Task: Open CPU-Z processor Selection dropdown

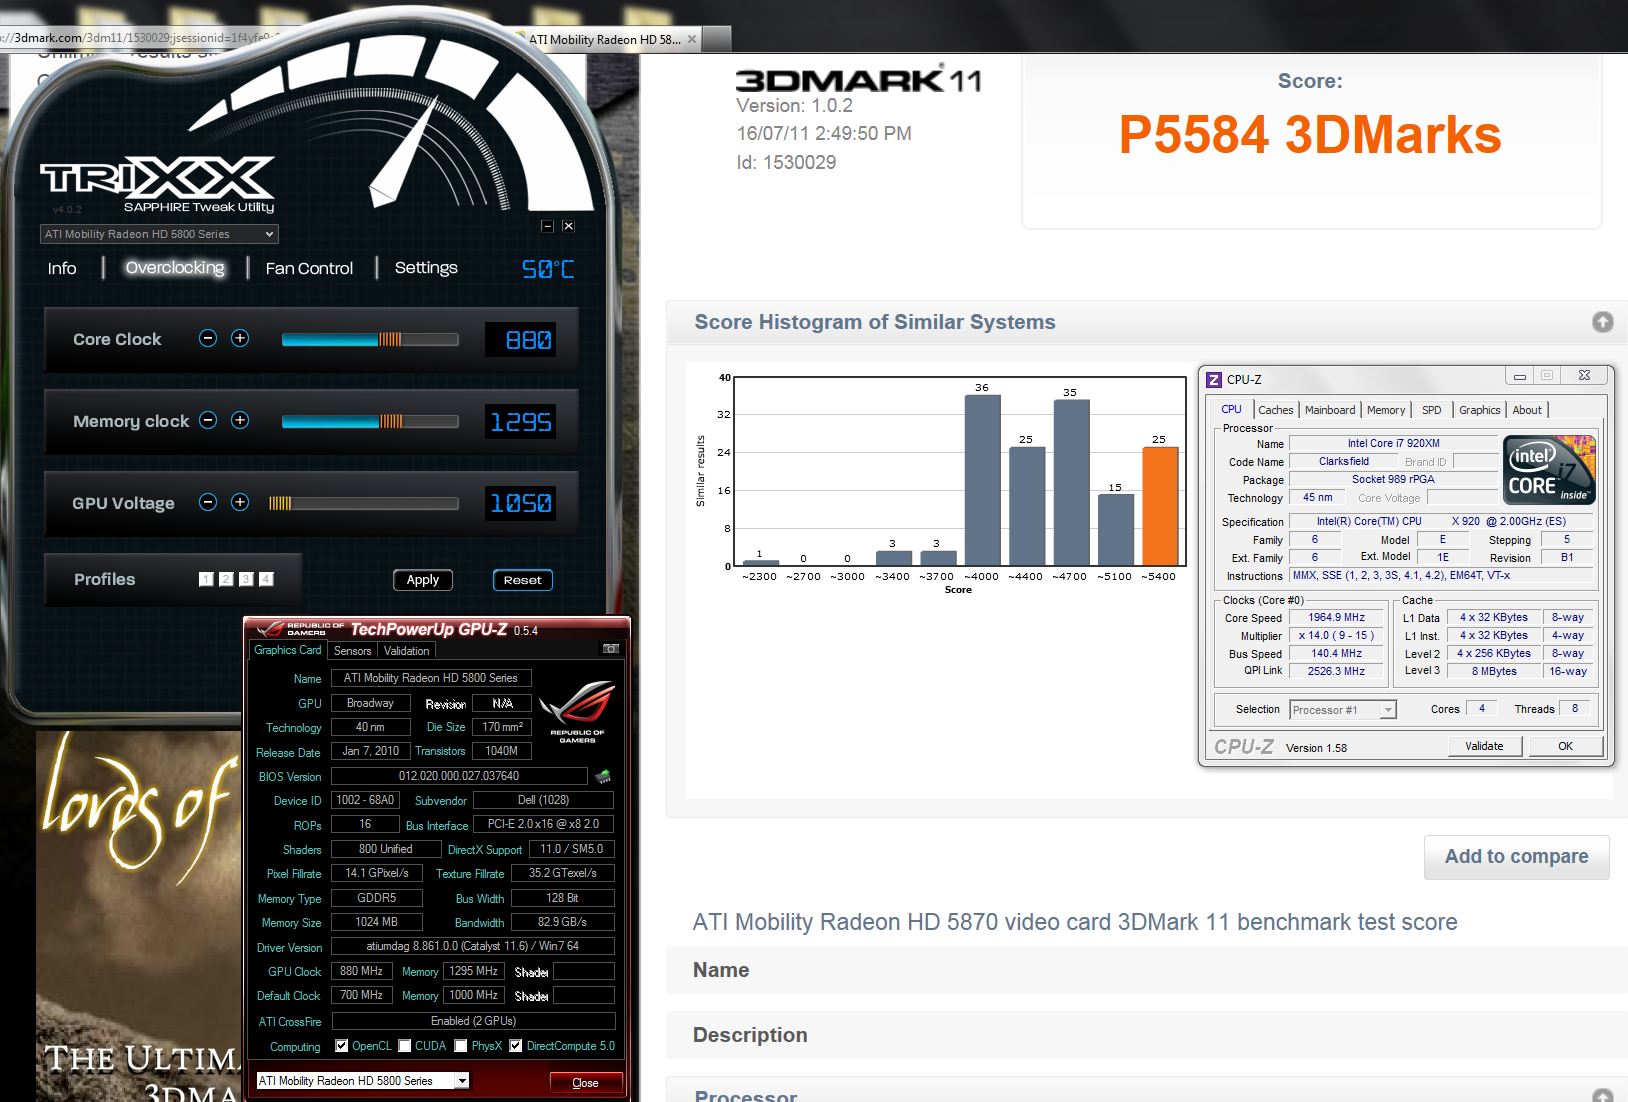Action: [1342, 710]
